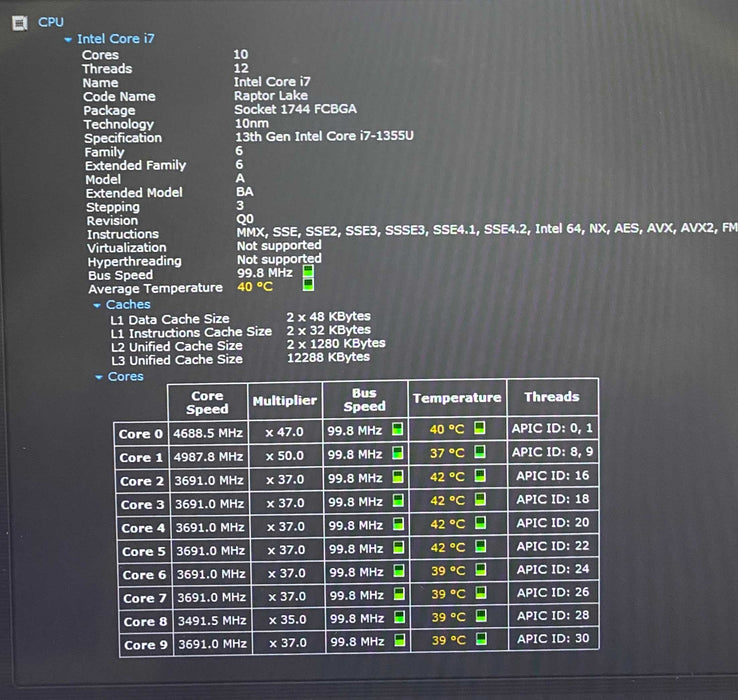Screen dimensions: 738x700
Task: Click the 40 °C average temperature value
Action: 255,286
